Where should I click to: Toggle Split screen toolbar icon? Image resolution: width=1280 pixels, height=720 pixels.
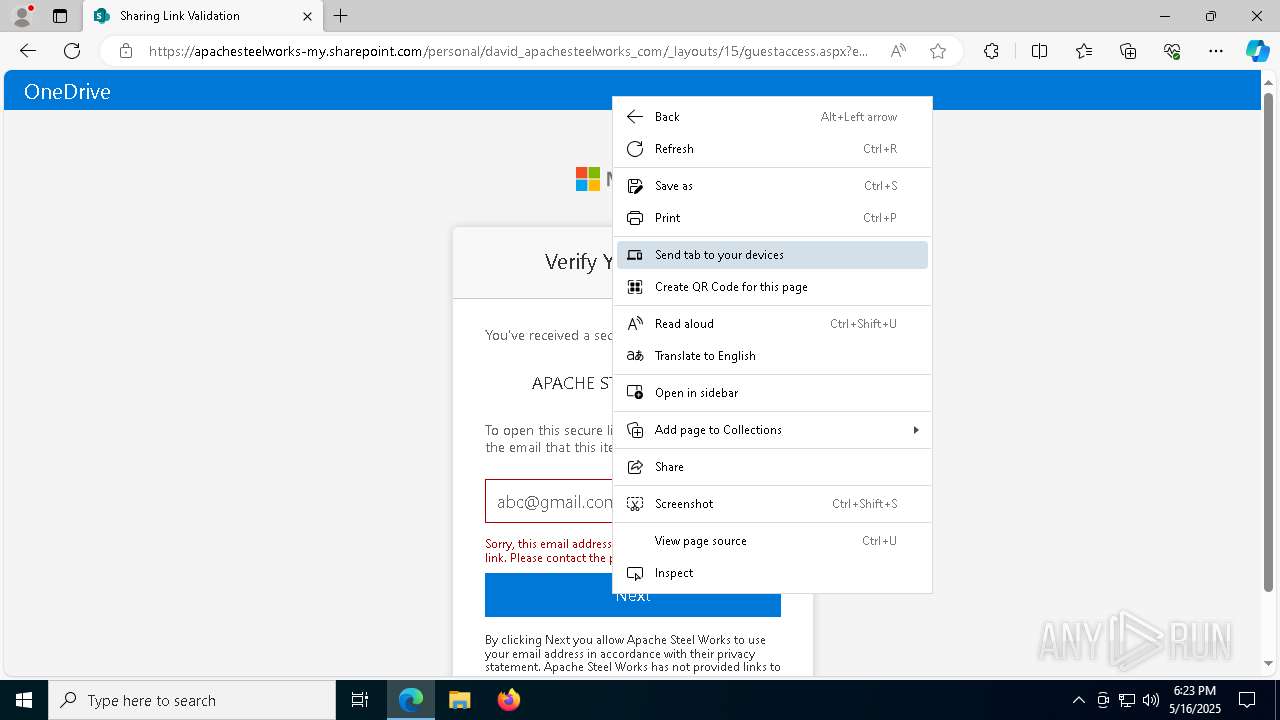point(1039,51)
